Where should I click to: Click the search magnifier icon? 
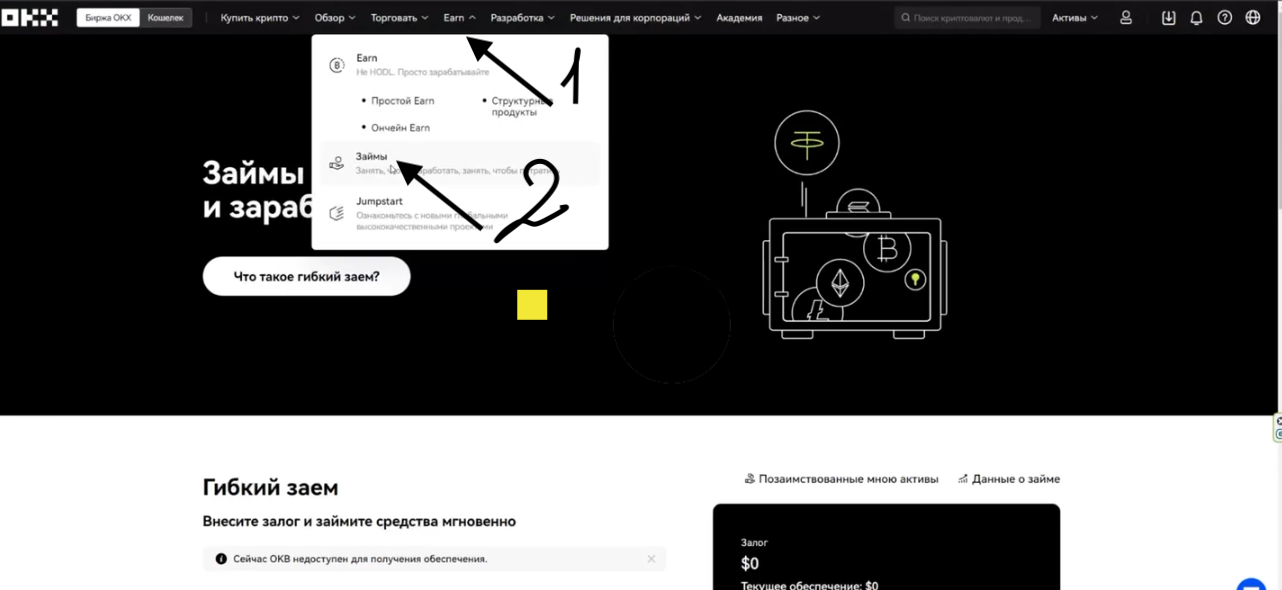point(906,18)
